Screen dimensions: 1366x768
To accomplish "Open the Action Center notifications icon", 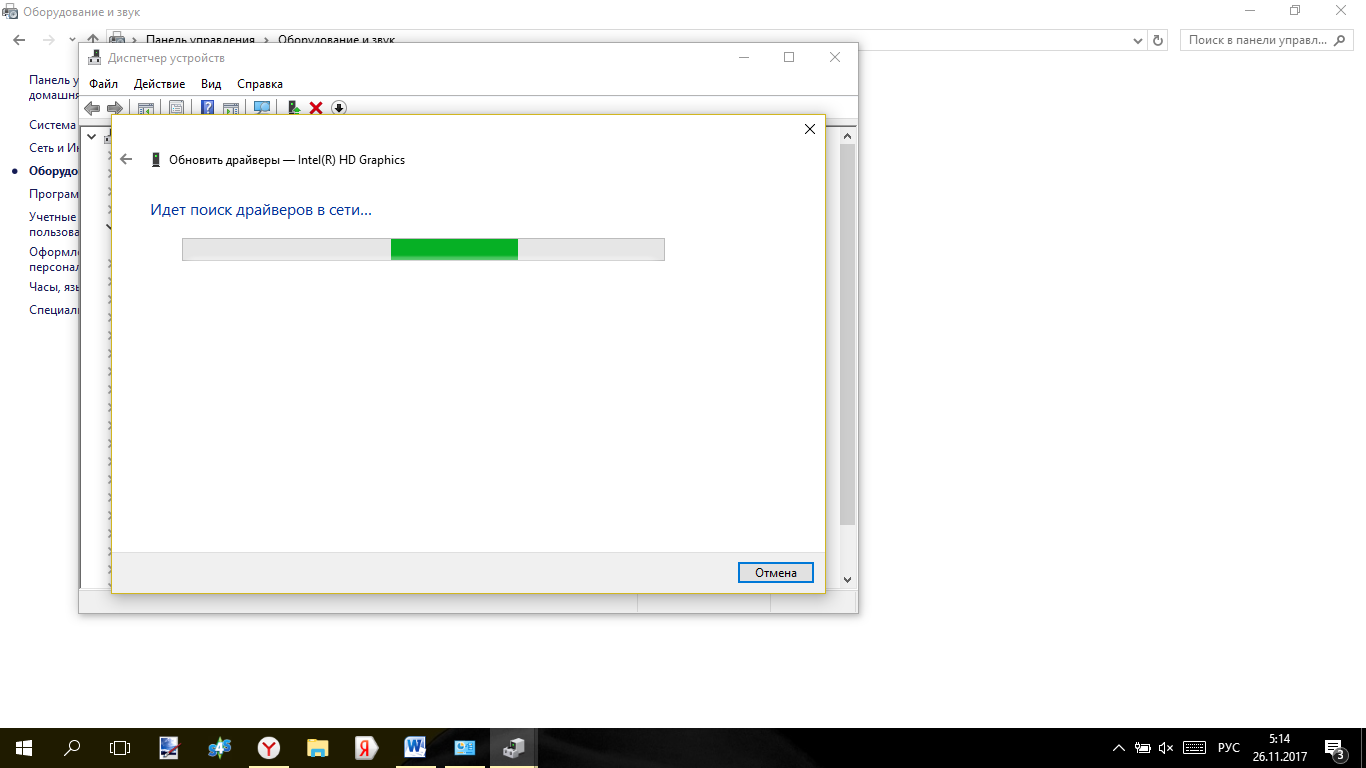I will click(x=1333, y=748).
